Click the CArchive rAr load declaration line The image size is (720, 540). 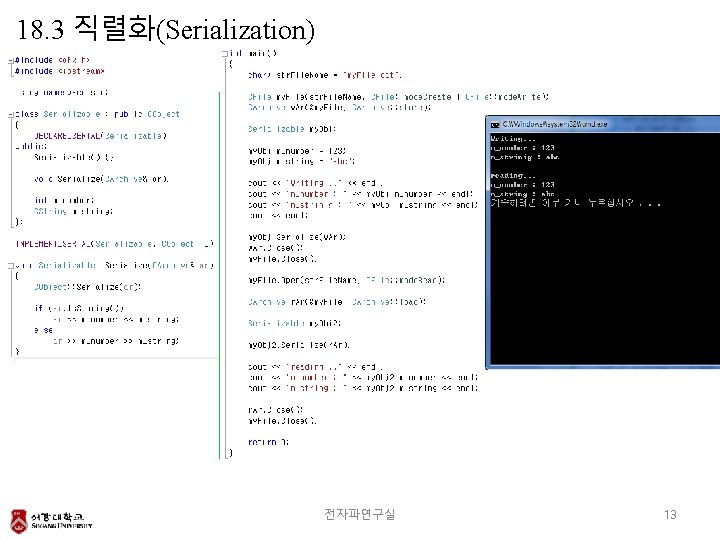337,302
